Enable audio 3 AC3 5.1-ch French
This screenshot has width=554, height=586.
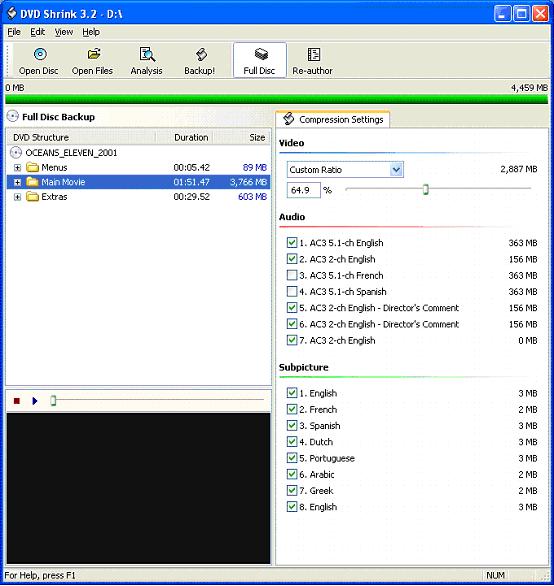point(292,275)
